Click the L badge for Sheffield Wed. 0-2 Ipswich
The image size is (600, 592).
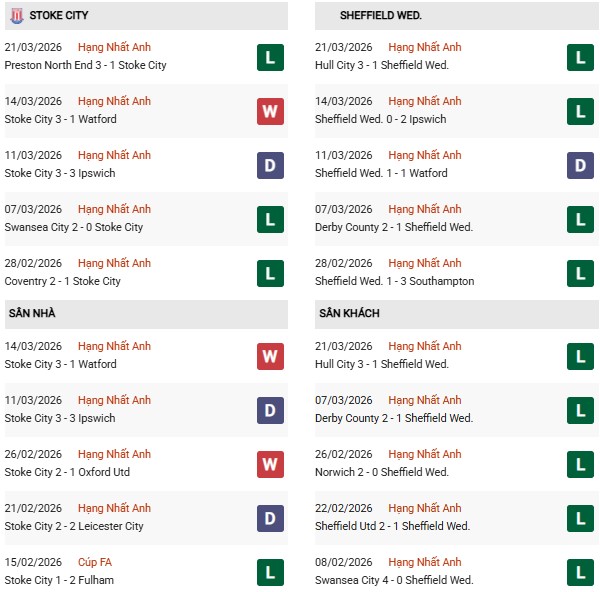coord(580,111)
